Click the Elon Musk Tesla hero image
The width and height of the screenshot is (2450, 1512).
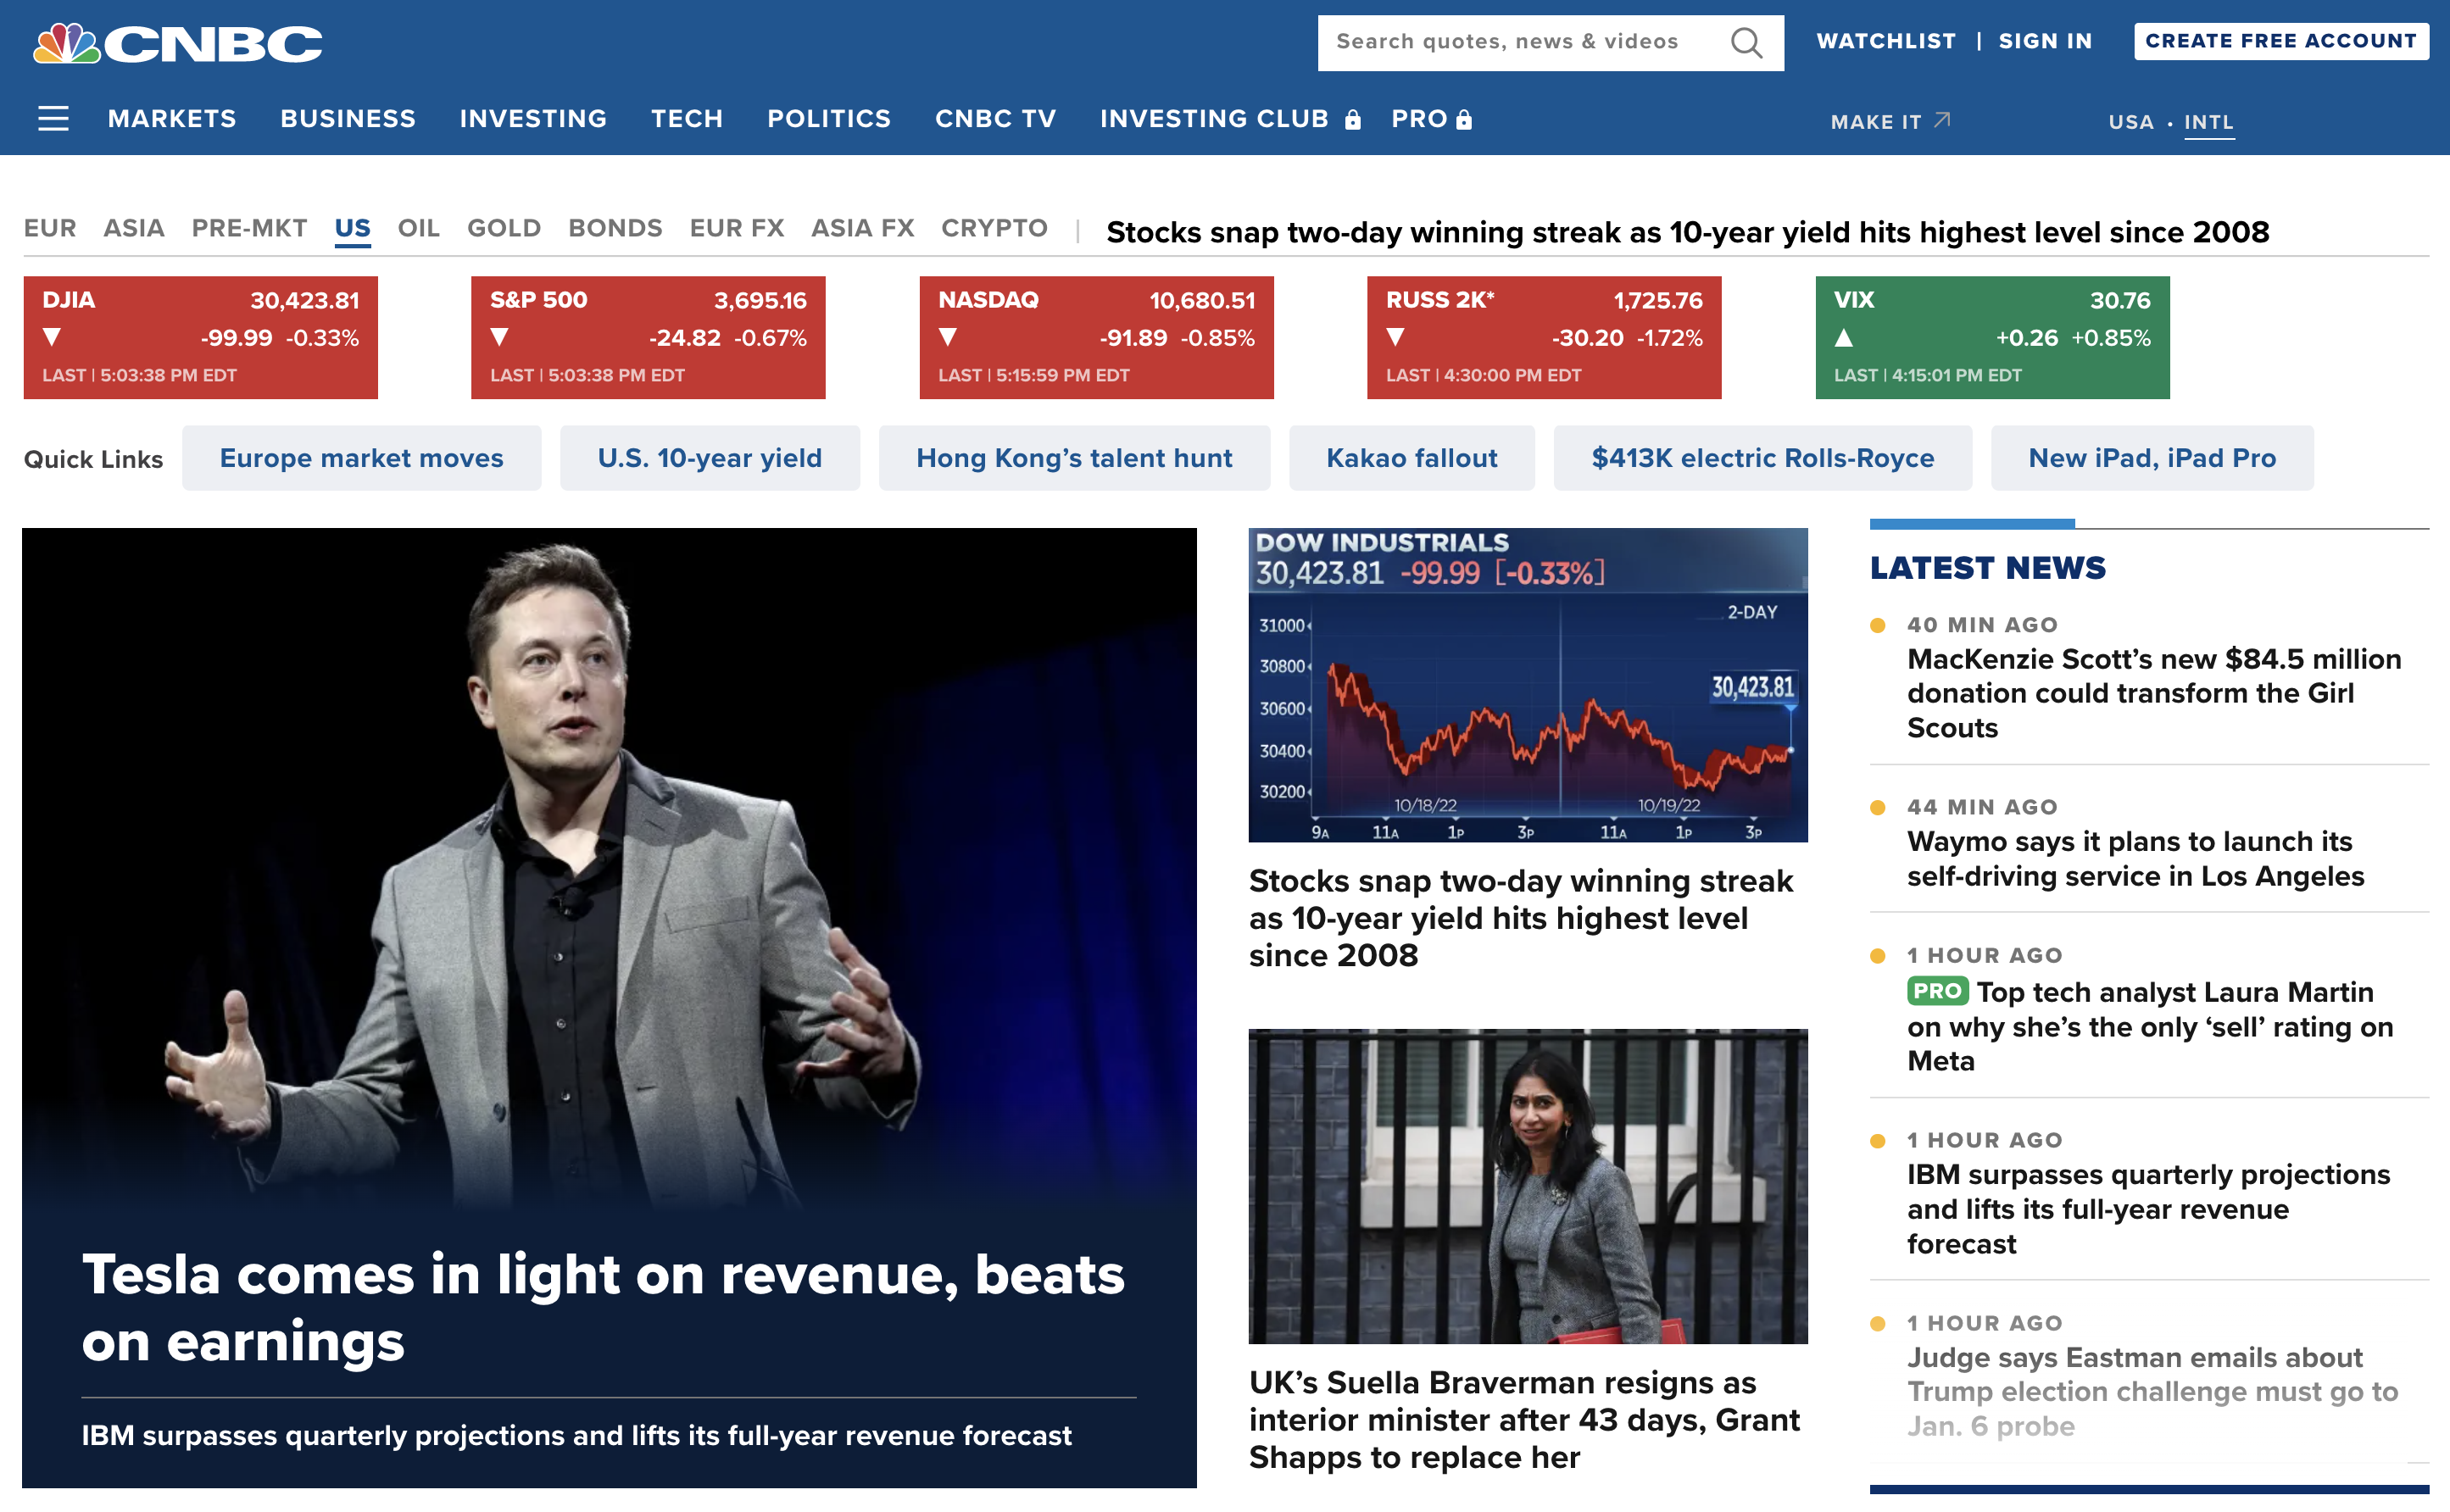(609, 870)
